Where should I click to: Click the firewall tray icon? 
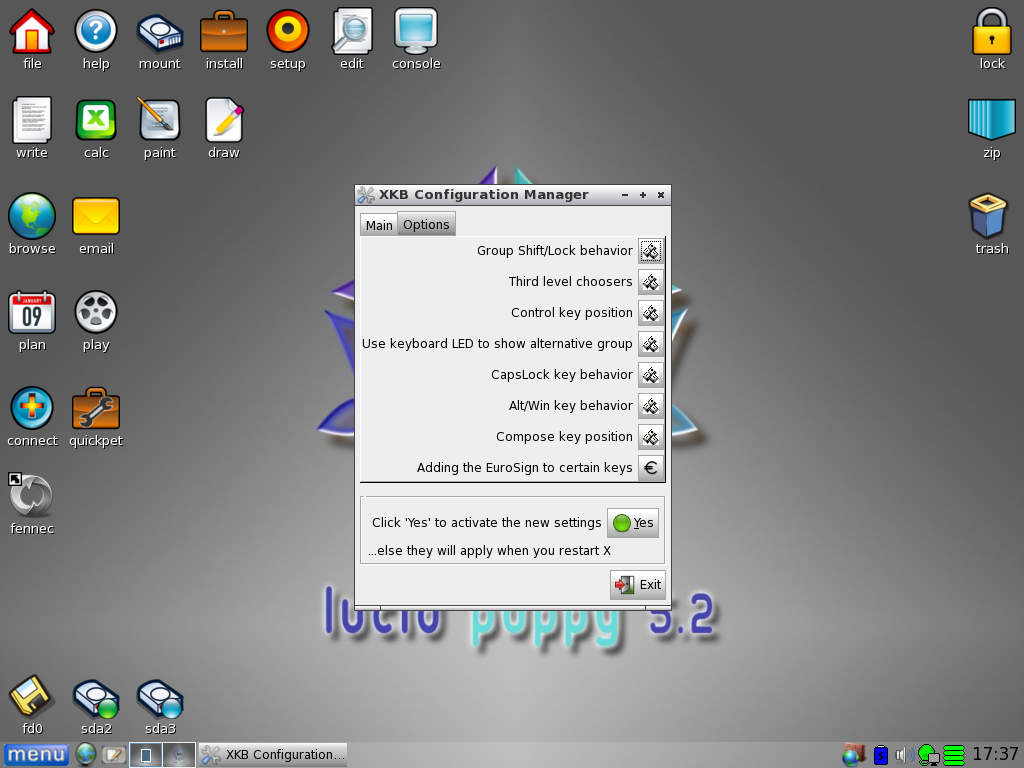tap(853, 755)
